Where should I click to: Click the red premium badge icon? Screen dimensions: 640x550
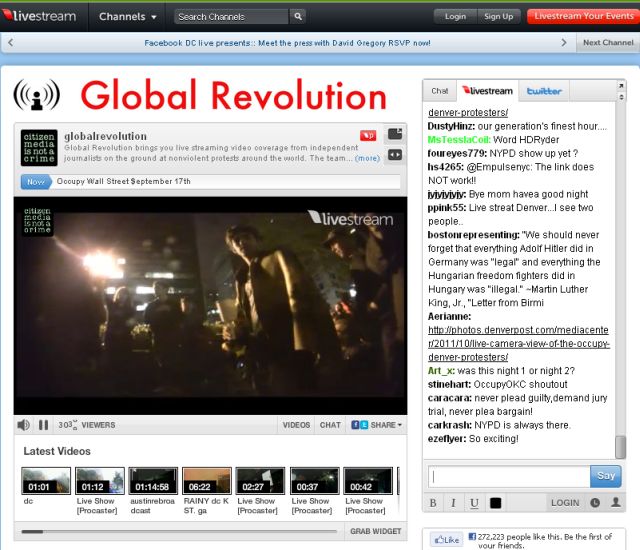(x=368, y=135)
